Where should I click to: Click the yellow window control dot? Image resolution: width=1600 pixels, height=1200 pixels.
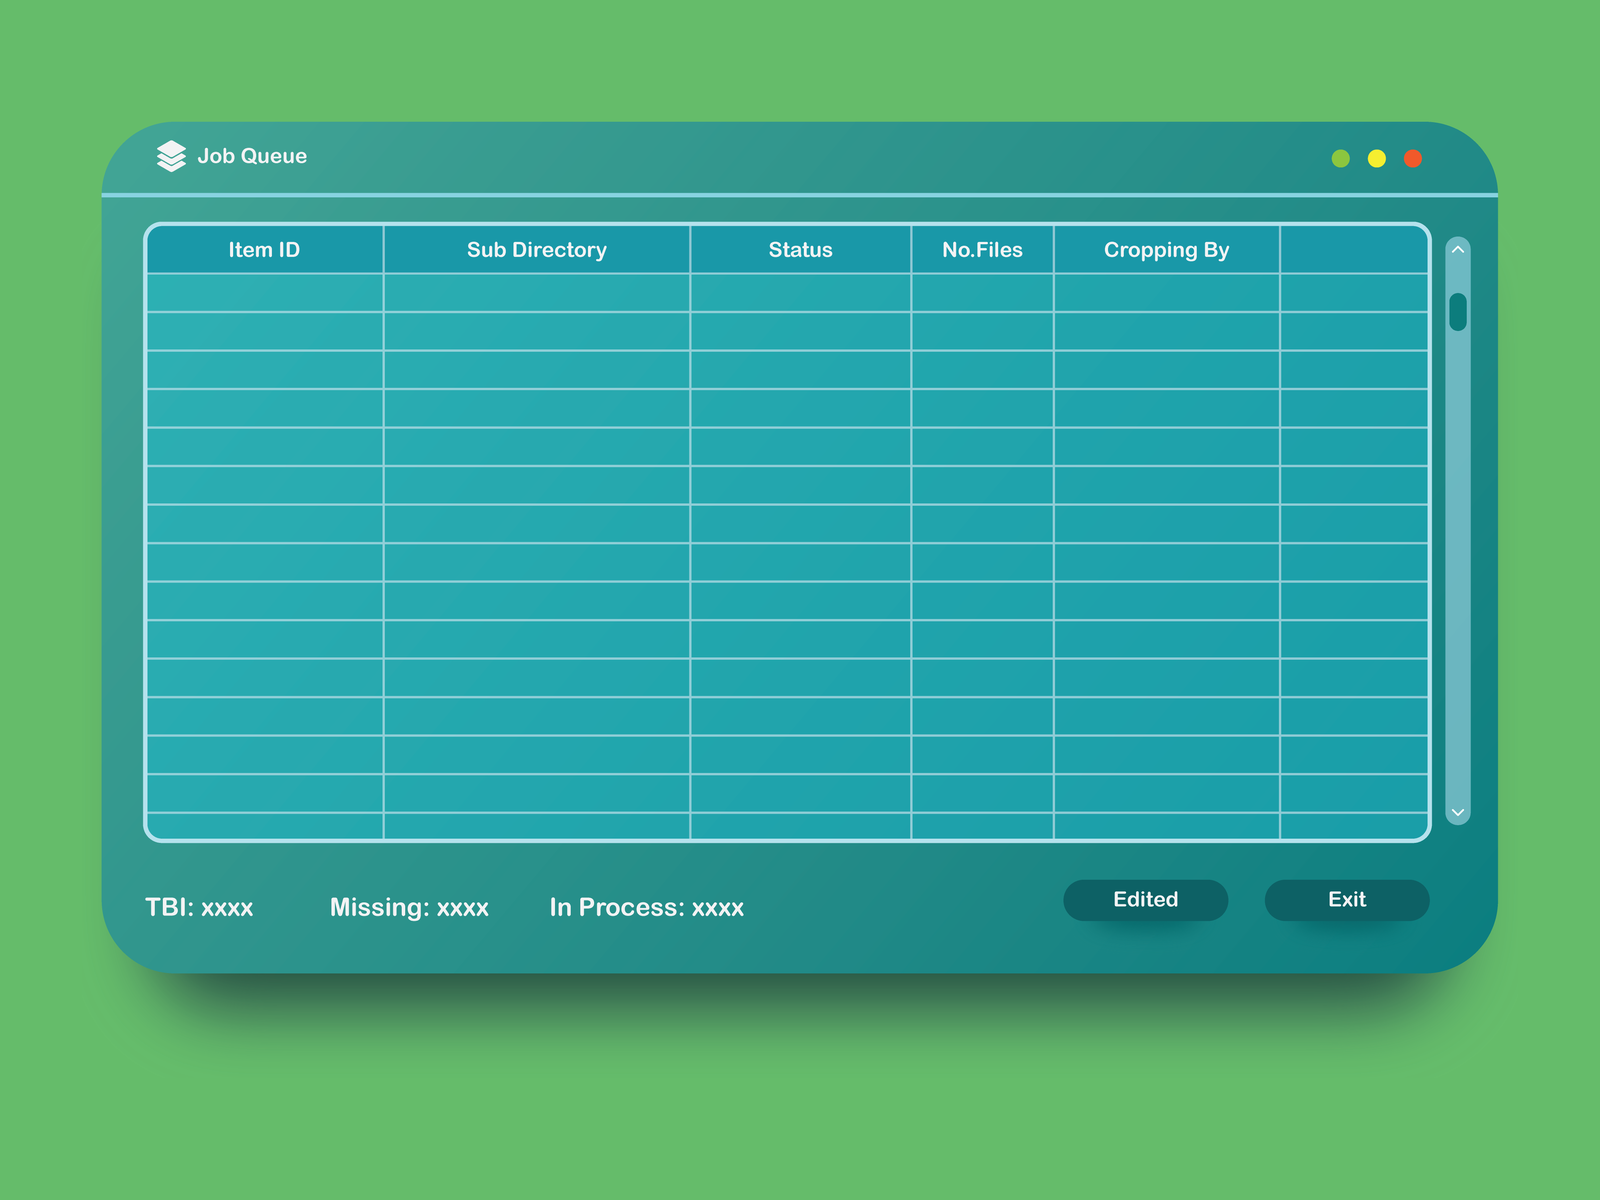pyautogui.click(x=1377, y=158)
